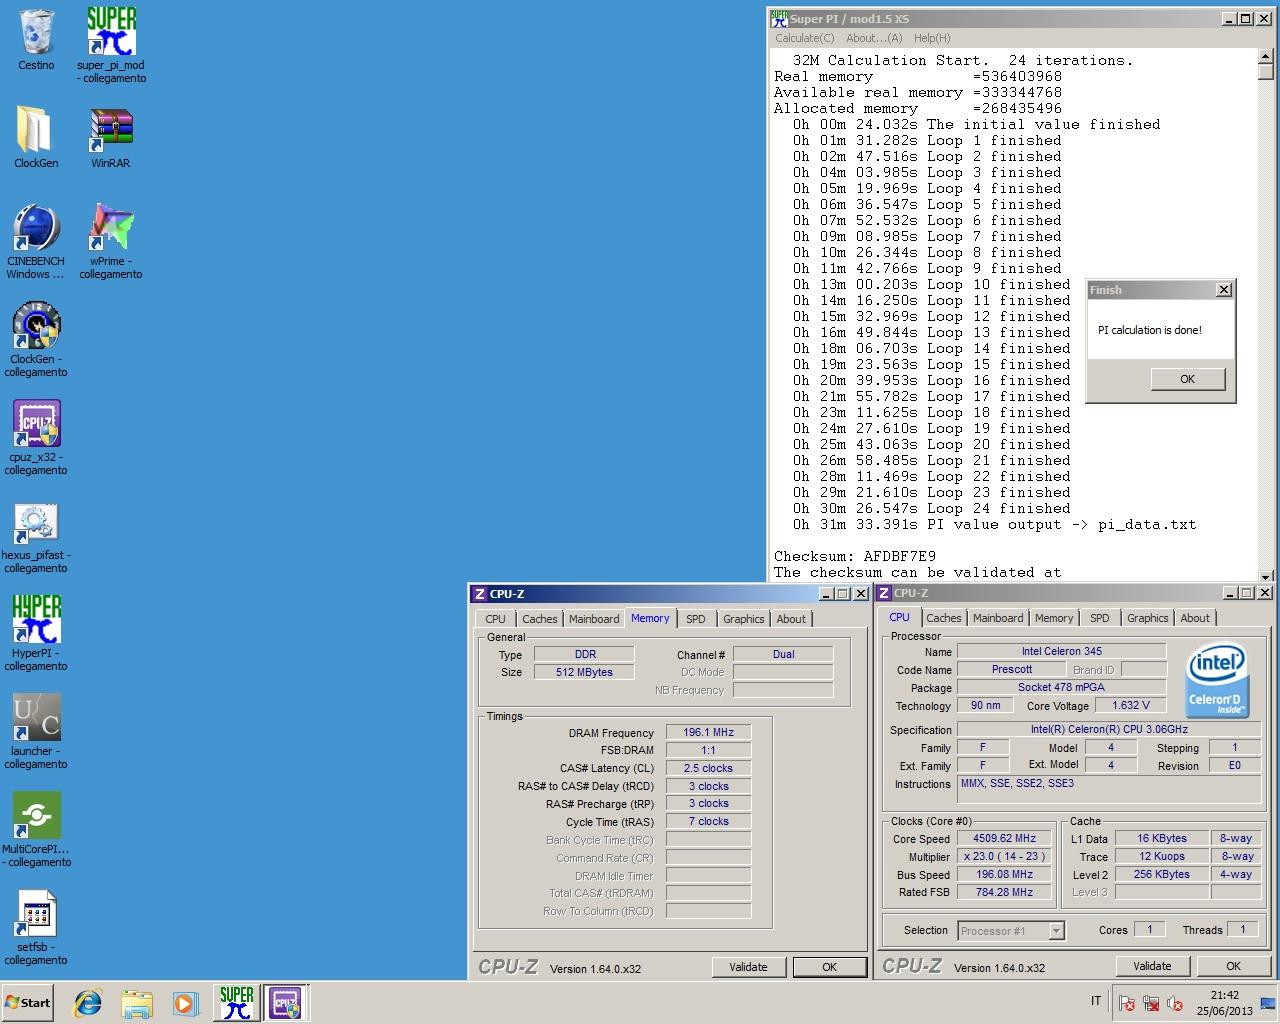Select Graphics tab in left CPU-Z window
This screenshot has height=1024, width=1280.
744,619
